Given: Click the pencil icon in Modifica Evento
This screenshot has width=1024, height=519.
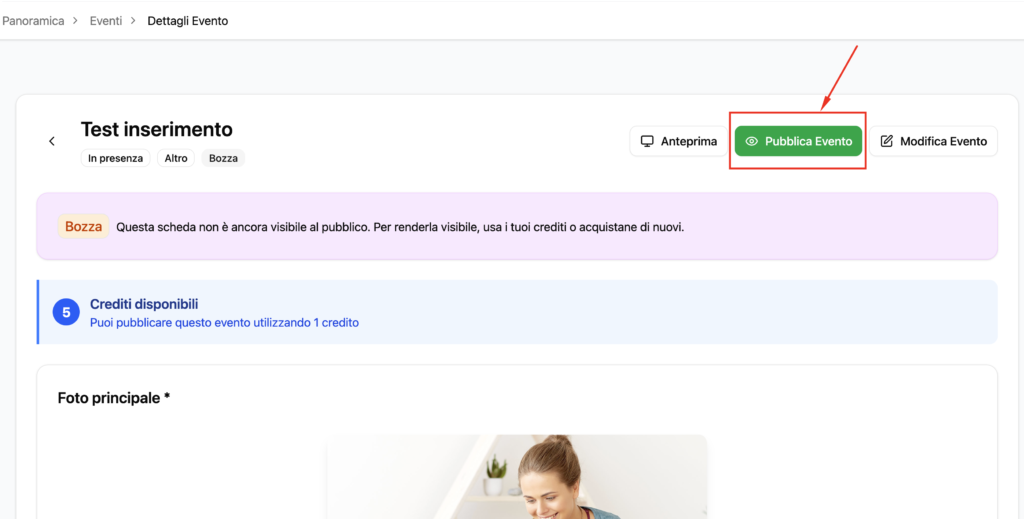Looking at the screenshot, I should [886, 141].
